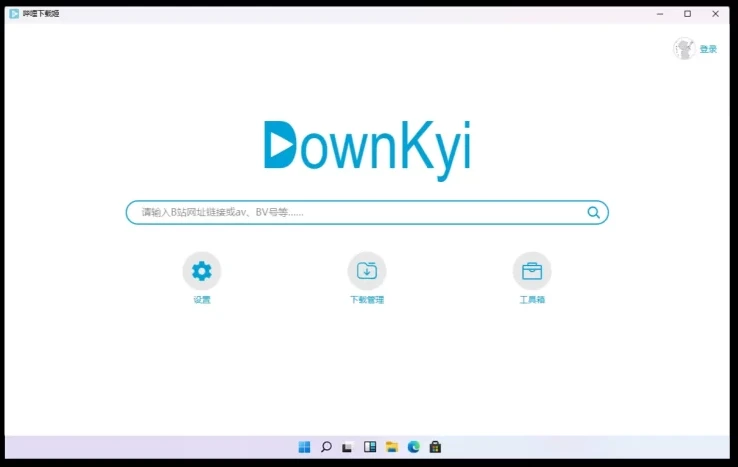Viewport: 738px width, 467px height.
Task: Click the search magnifier icon in the search bar
Action: [x=594, y=213]
